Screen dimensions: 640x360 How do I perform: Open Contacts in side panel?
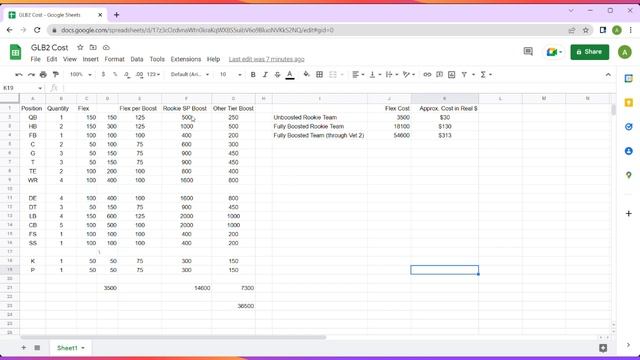(629, 151)
